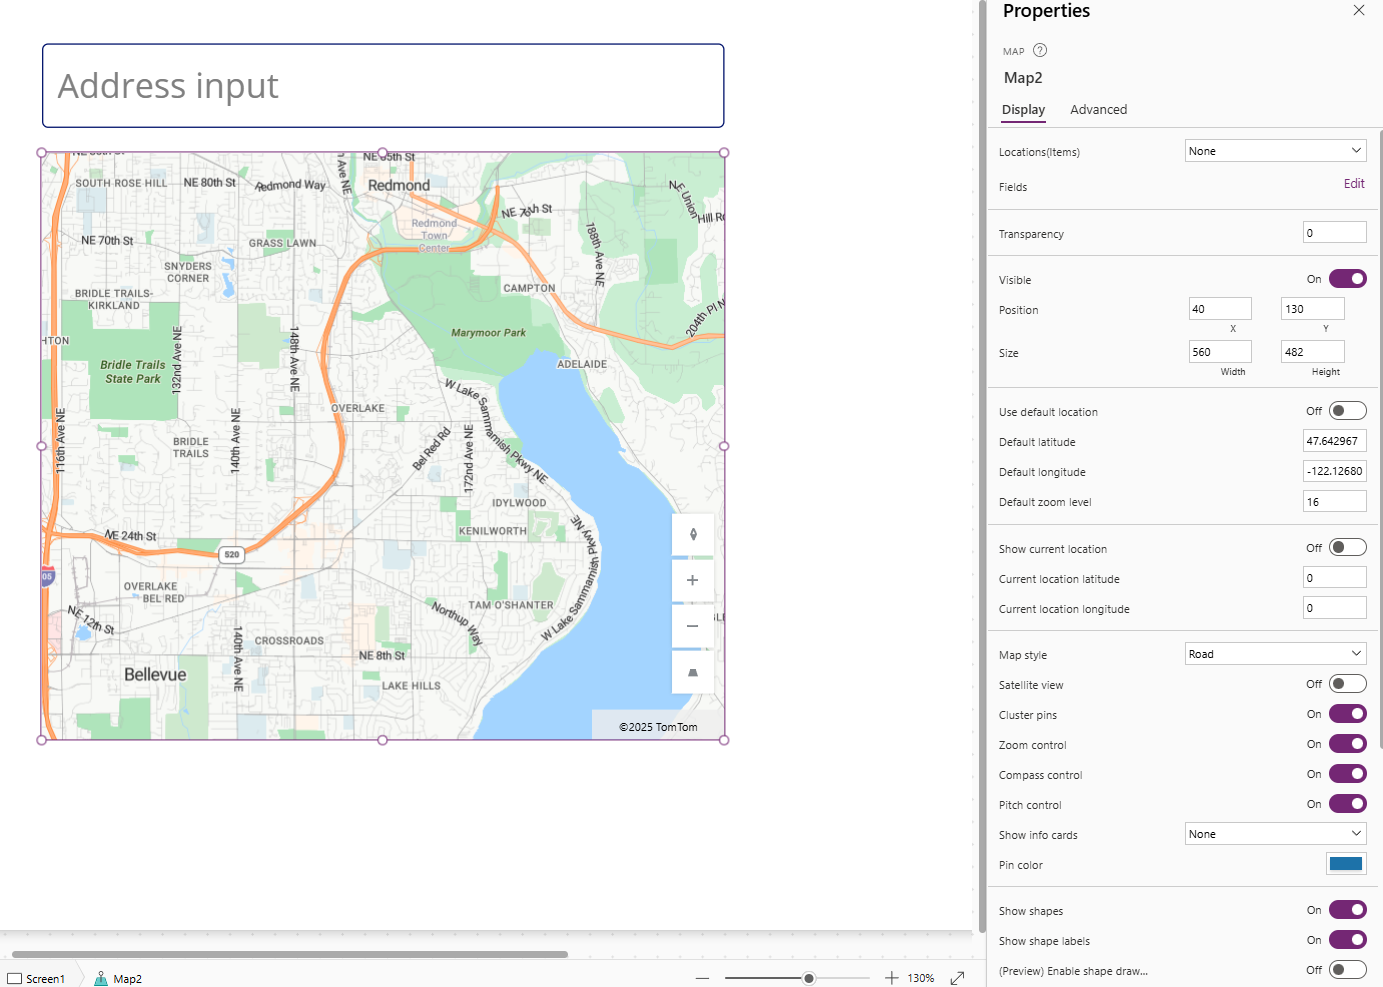
Task: Click the Map2 breadcrumb icon
Action: pyautogui.click(x=101, y=979)
